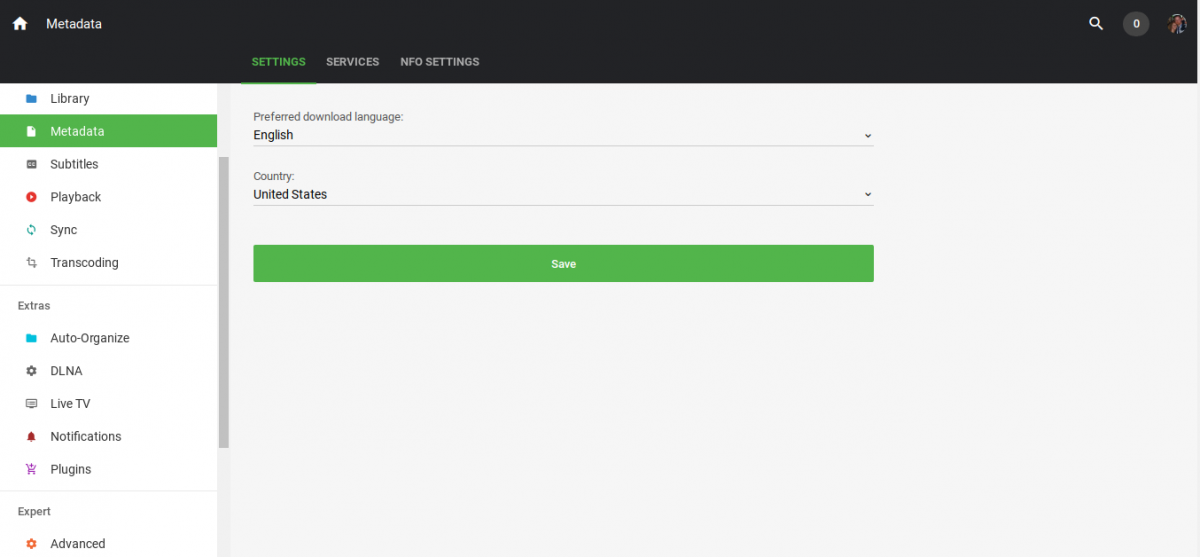Viewport: 1200px width, 557px height.
Task: Click the sidebar vertical scrollbar
Action: pos(224,300)
